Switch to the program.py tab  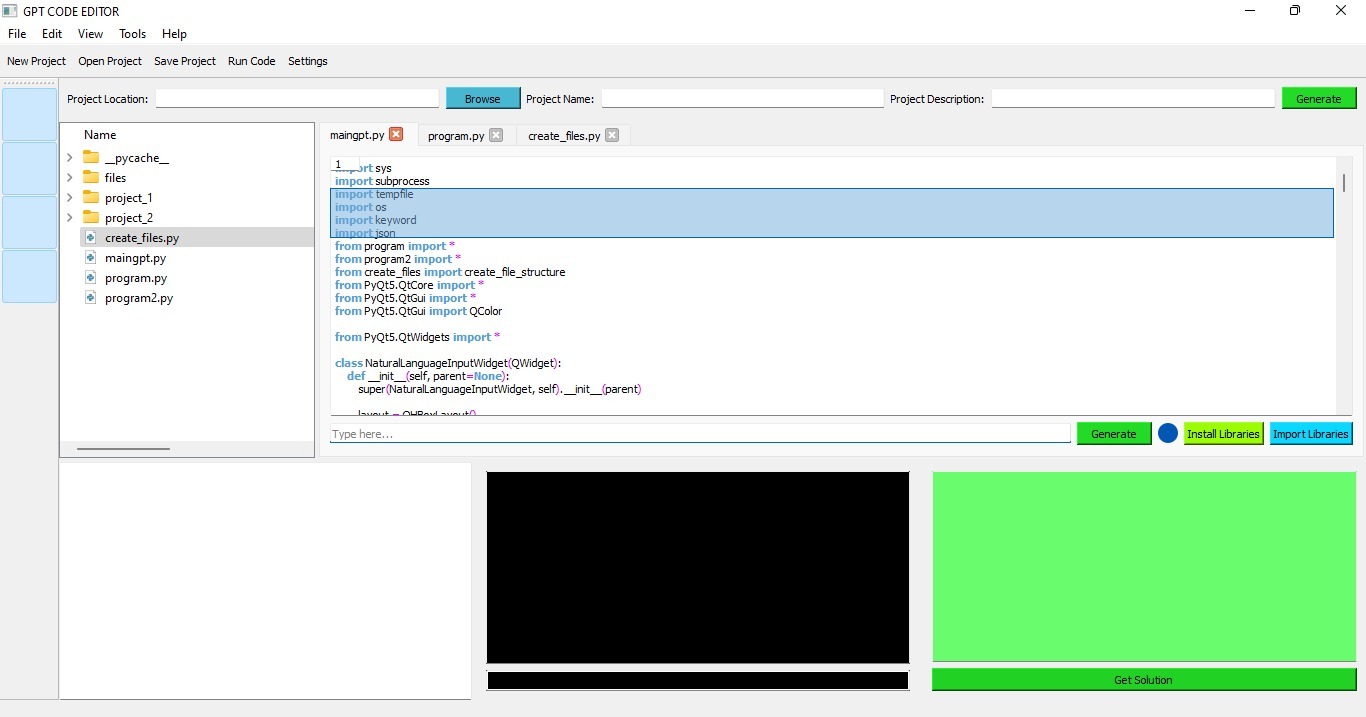pos(455,136)
